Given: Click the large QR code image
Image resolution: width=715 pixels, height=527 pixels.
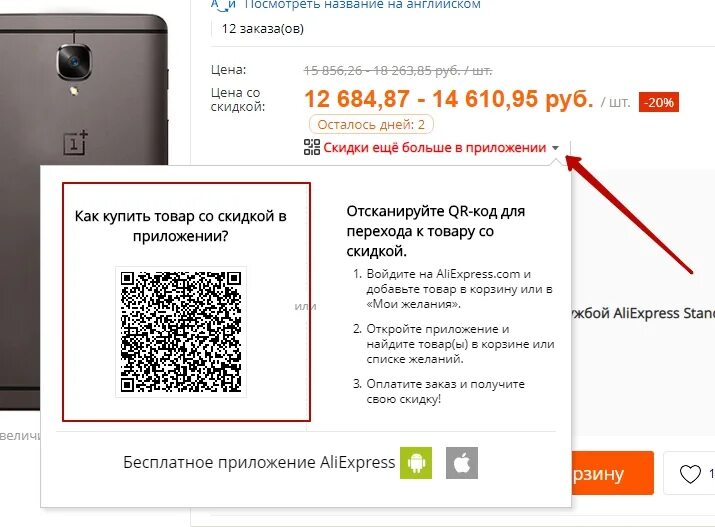Looking at the screenshot, I should pyautogui.click(x=181, y=332).
